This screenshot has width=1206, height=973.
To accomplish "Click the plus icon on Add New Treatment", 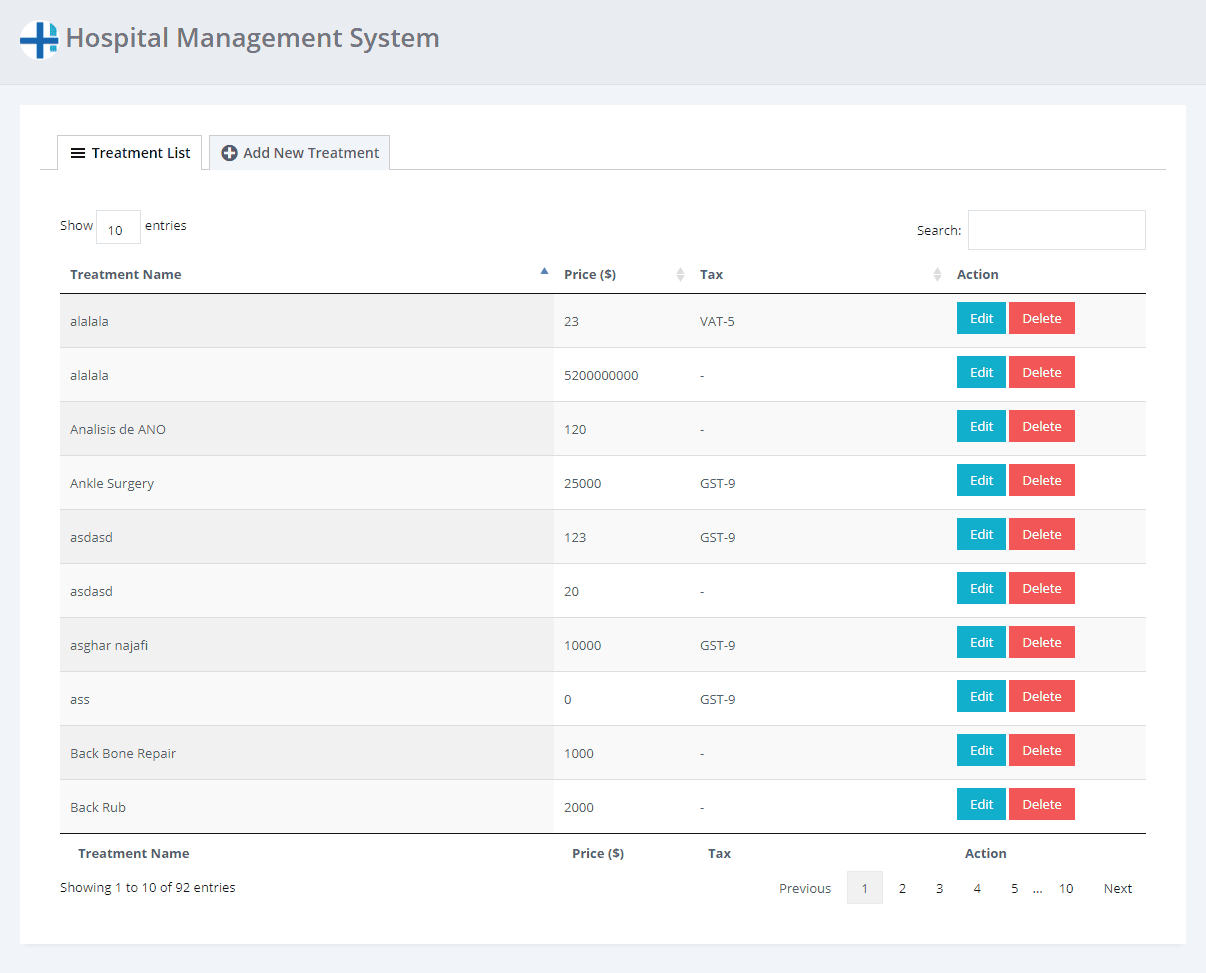I will tap(229, 153).
